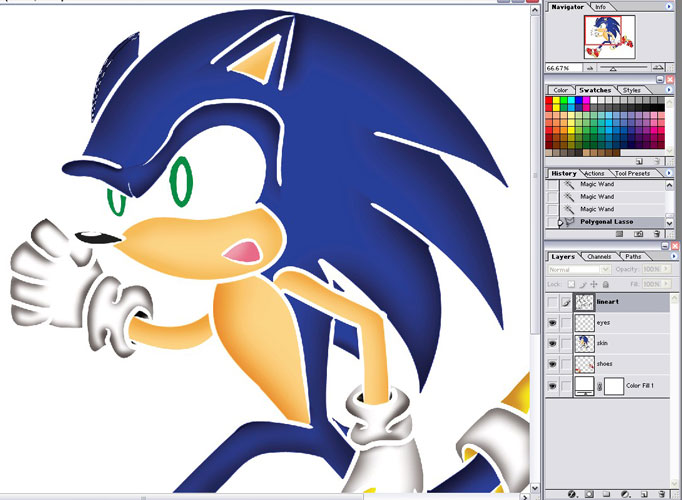Hide the shoes layer

[552, 364]
